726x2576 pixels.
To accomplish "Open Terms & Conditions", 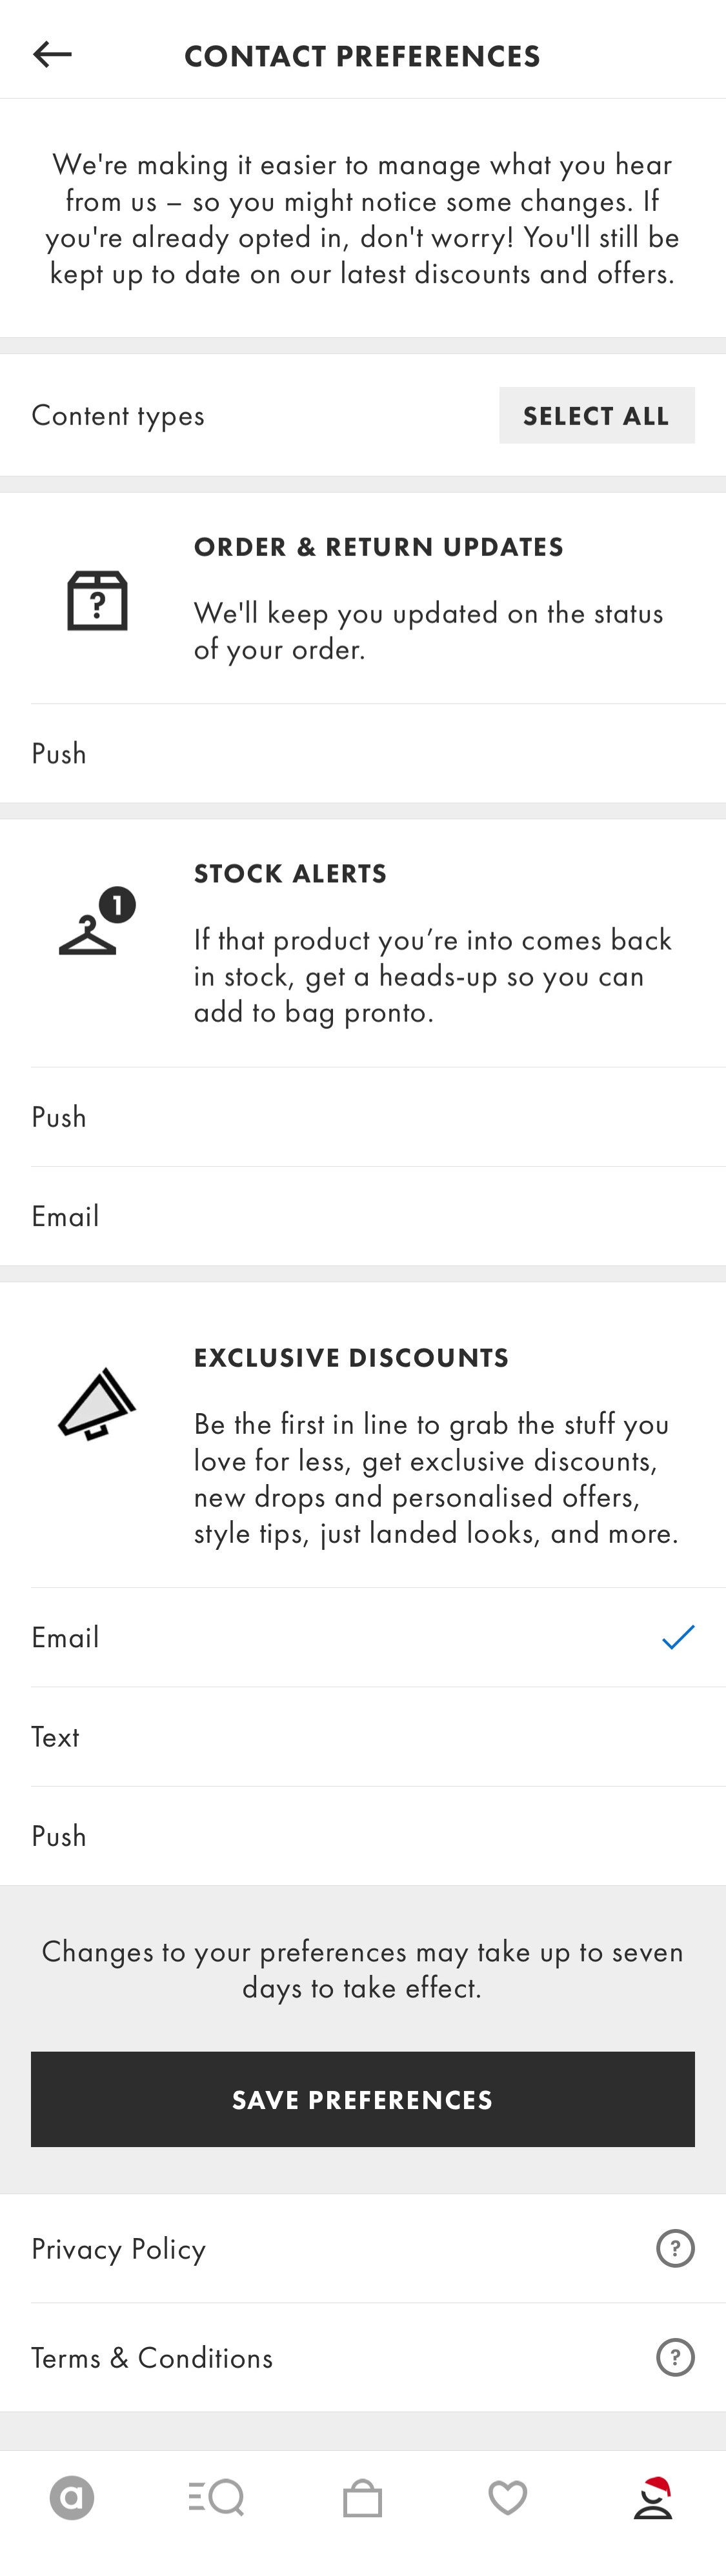I will pos(152,2357).
